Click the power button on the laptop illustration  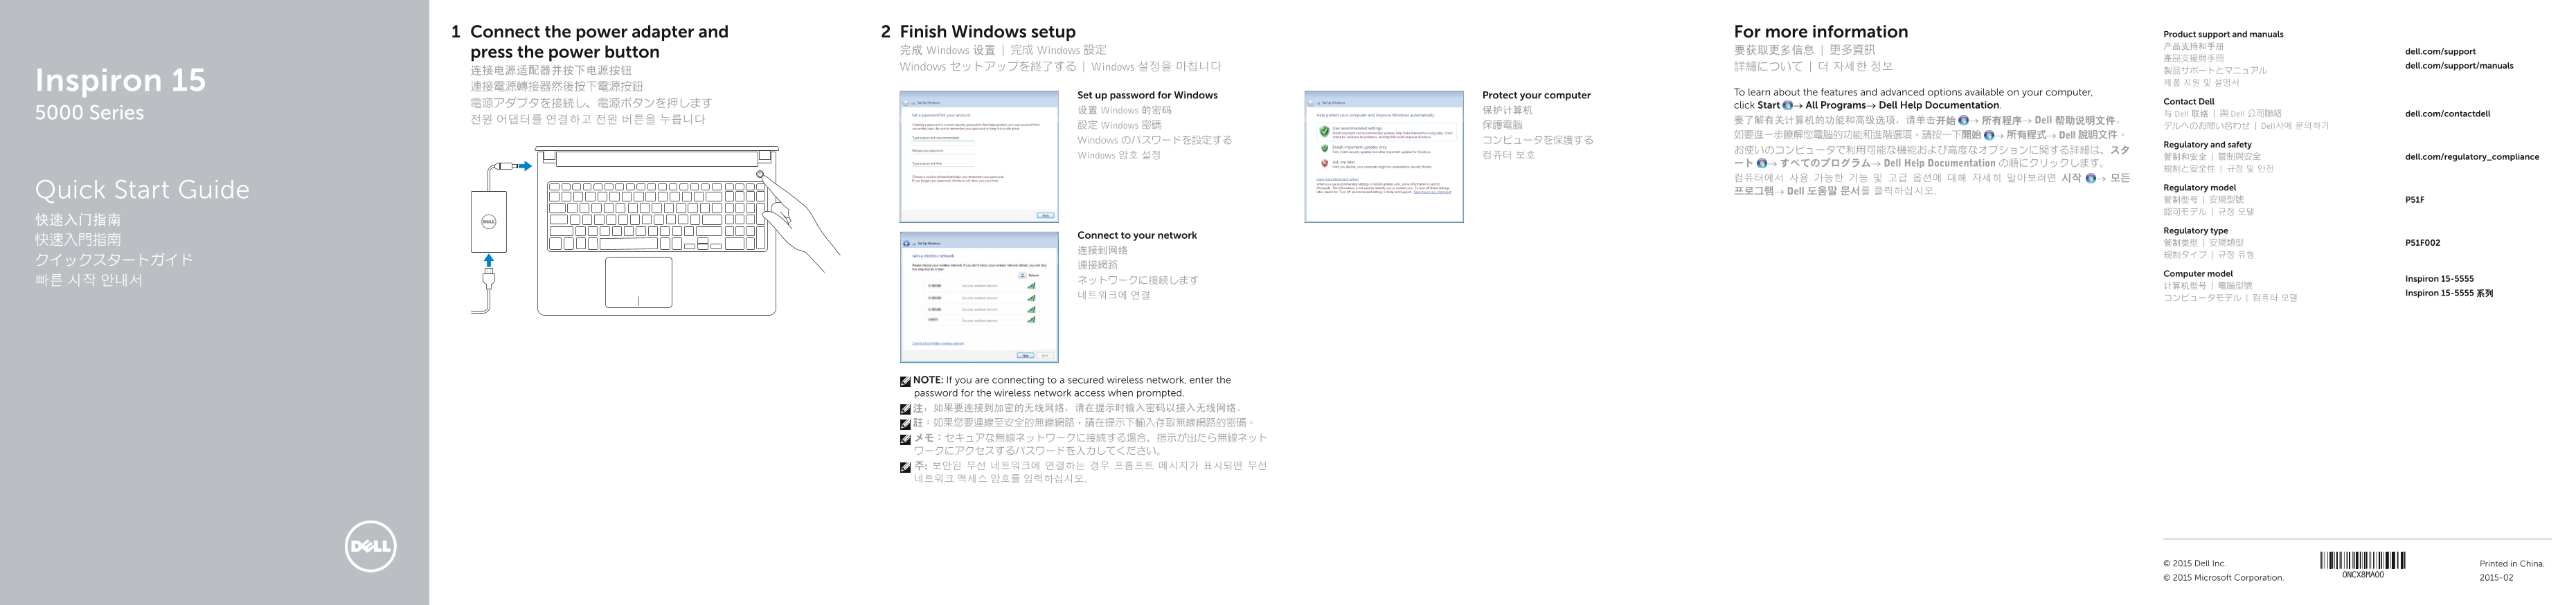coord(761,175)
